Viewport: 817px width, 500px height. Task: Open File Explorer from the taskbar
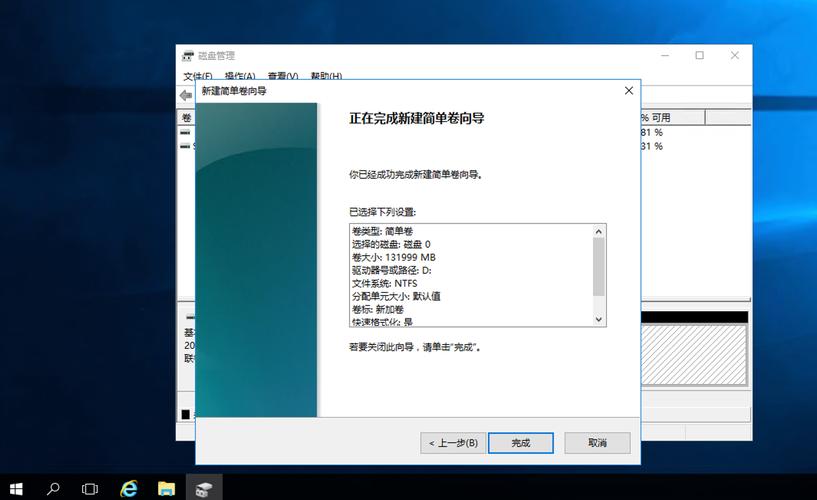[x=166, y=489]
